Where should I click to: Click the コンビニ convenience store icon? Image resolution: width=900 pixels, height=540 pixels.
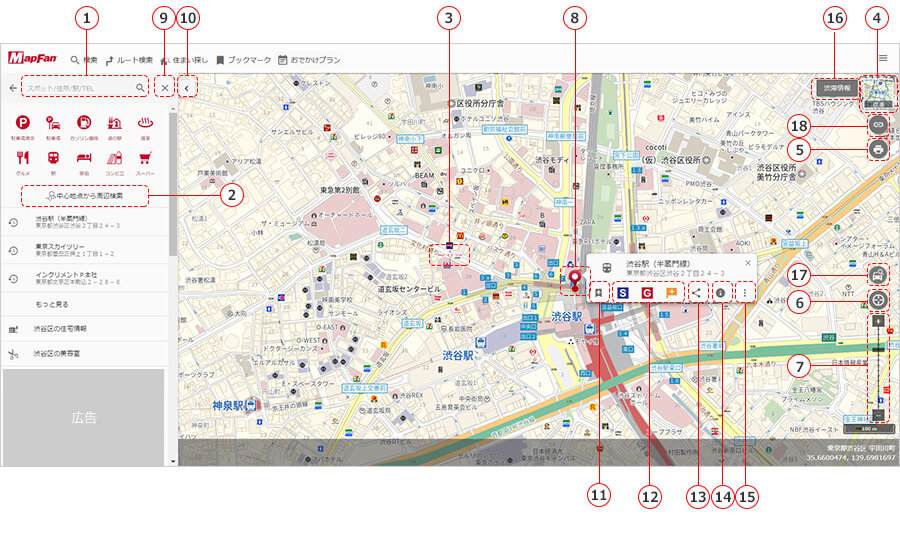point(114,157)
